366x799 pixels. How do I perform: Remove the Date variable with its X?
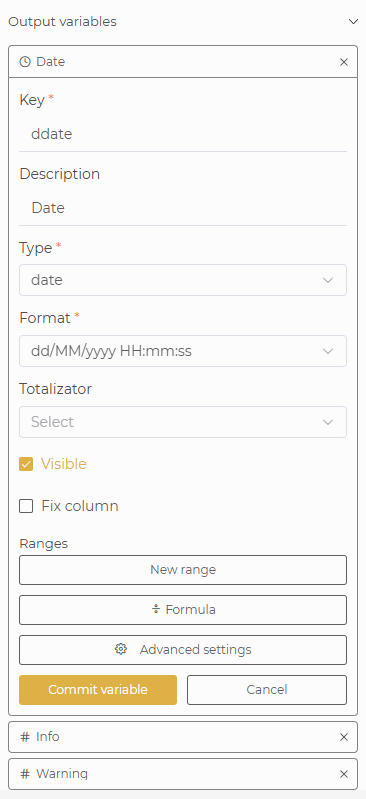tap(344, 62)
